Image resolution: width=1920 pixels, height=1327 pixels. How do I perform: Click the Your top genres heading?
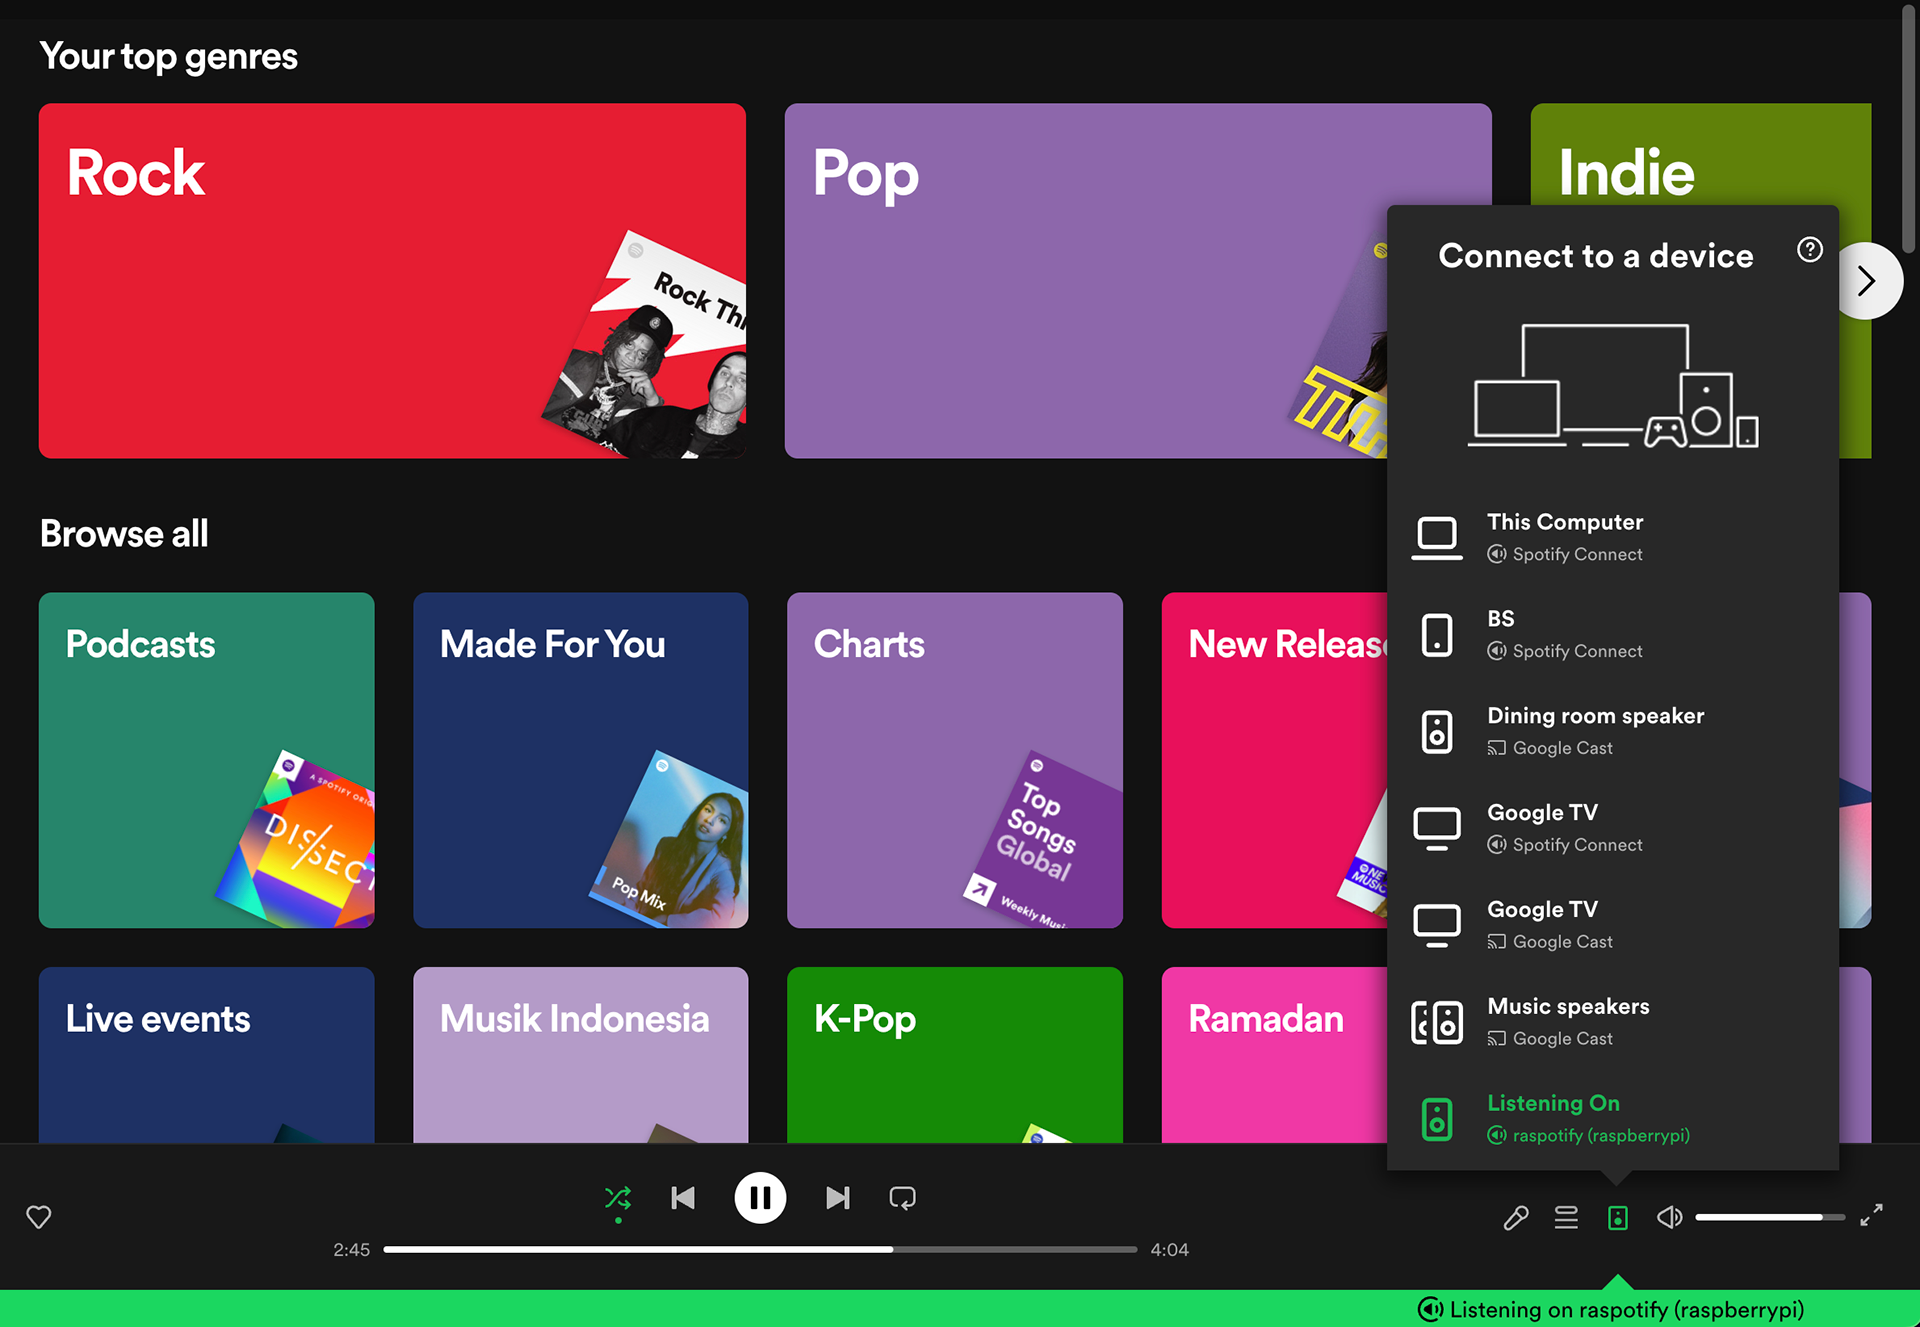(169, 57)
